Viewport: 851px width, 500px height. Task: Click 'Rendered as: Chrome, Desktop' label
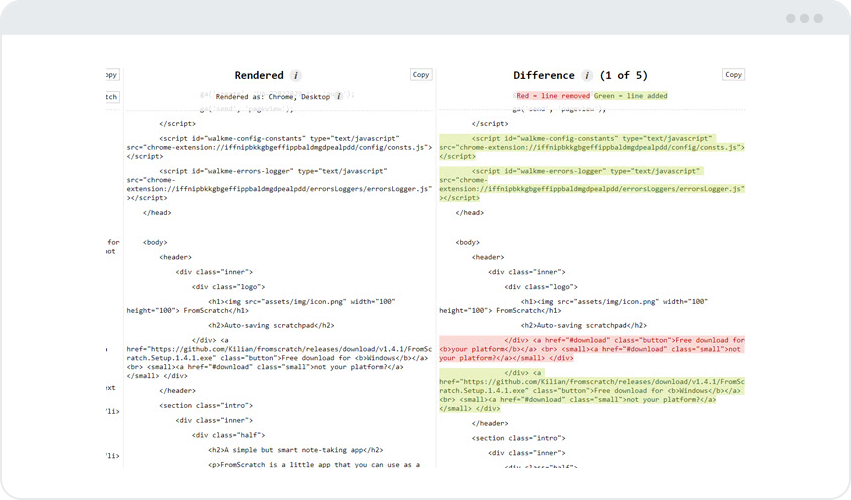point(272,97)
